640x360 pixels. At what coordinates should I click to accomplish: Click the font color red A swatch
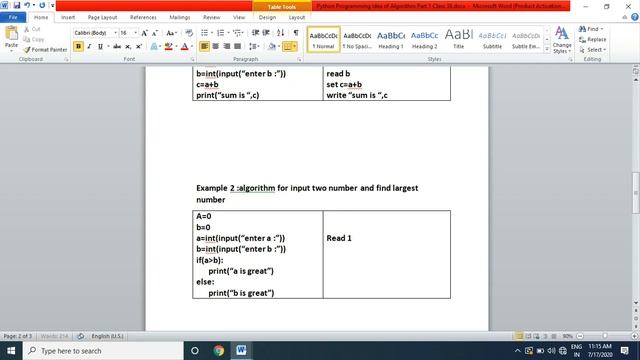(184, 47)
